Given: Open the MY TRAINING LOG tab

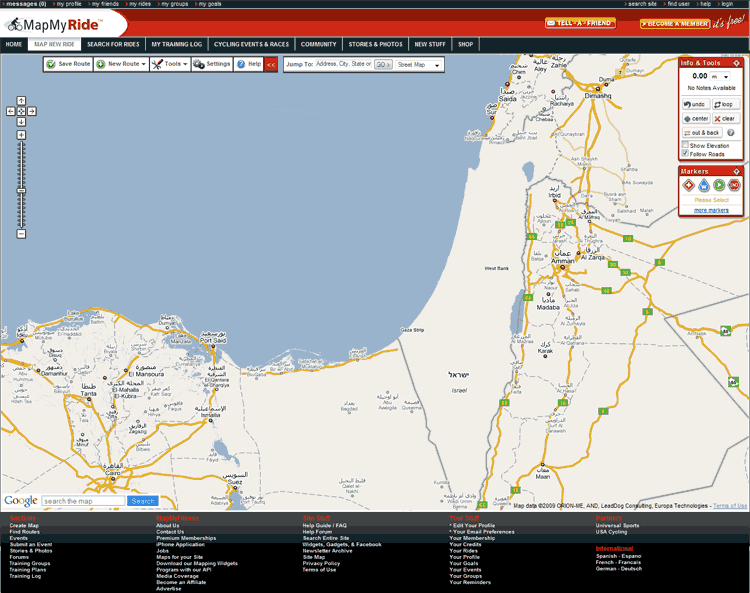Looking at the screenshot, I should pos(177,44).
